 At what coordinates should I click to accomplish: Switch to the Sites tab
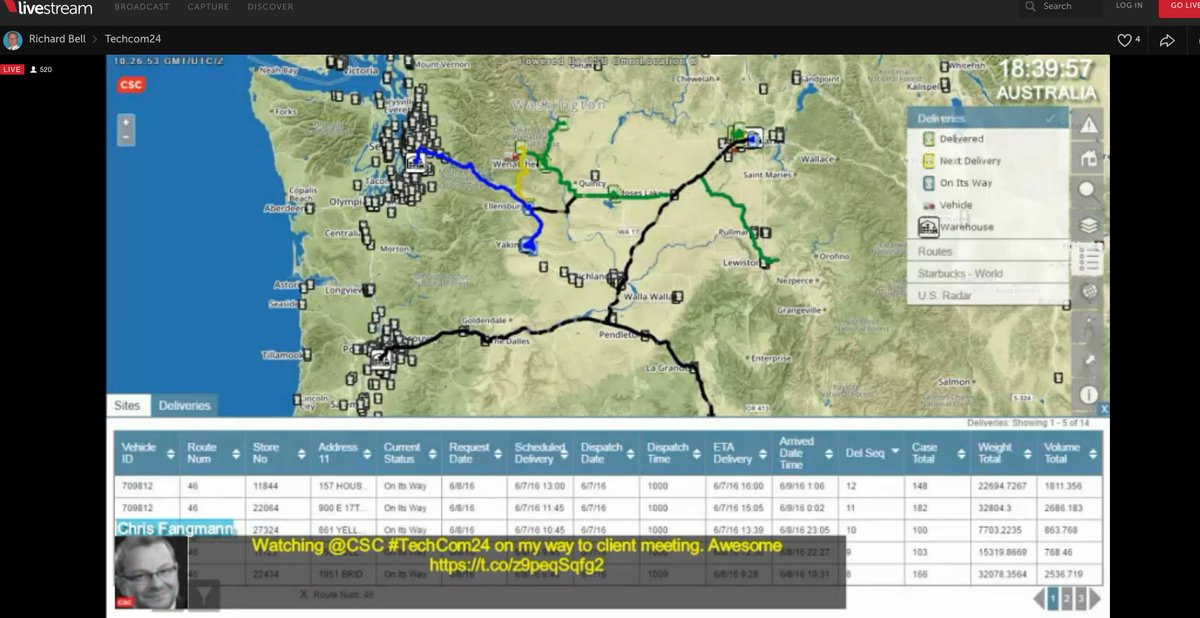128,405
